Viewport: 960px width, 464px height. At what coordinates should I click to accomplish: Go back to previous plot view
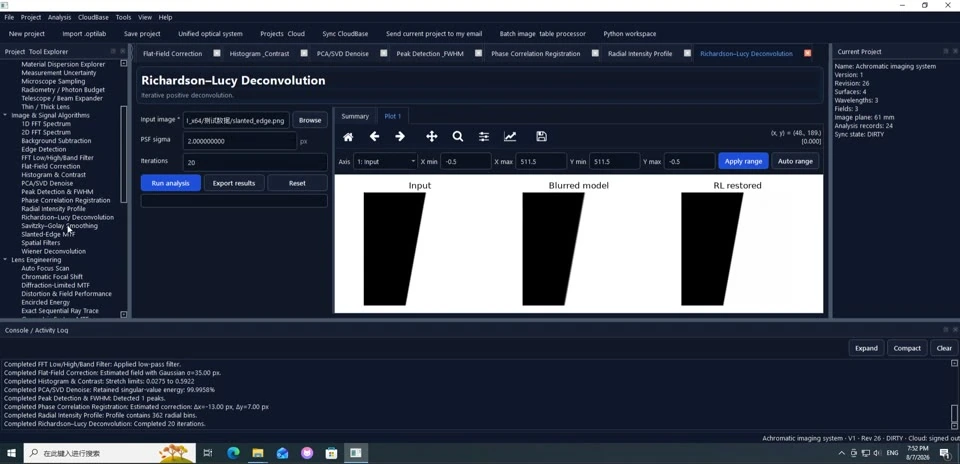tap(374, 137)
